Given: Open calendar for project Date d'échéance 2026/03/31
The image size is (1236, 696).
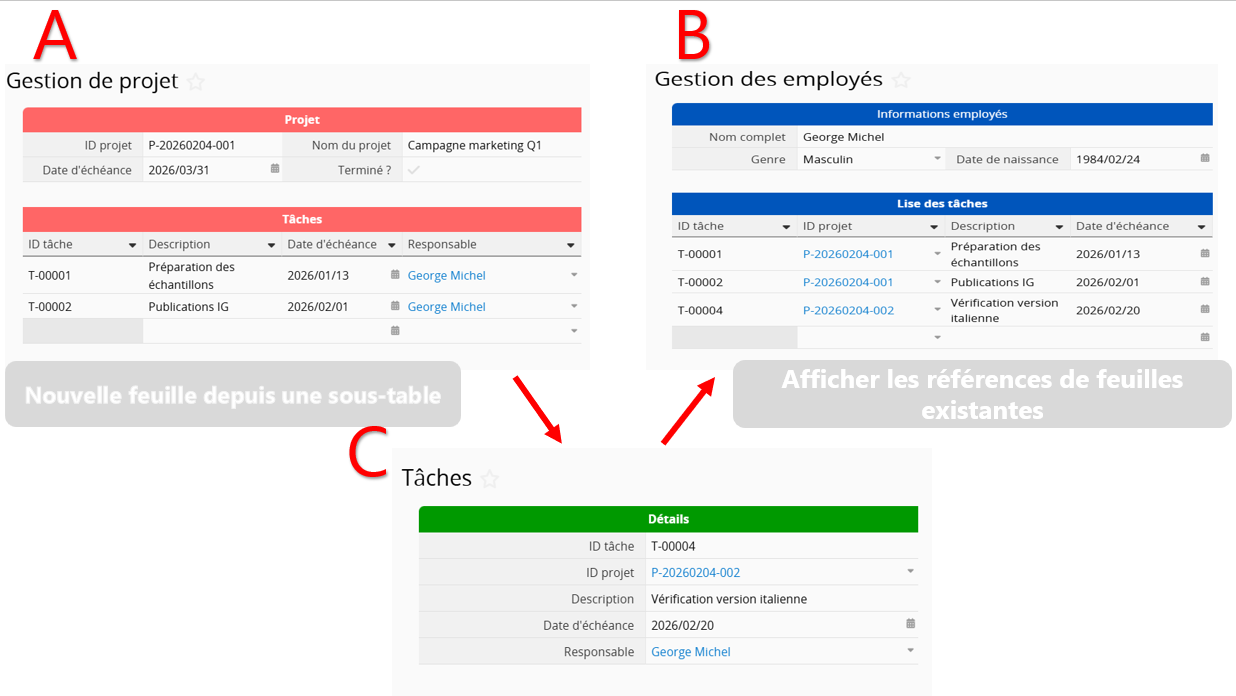Looking at the screenshot, I should coord(275,169).
